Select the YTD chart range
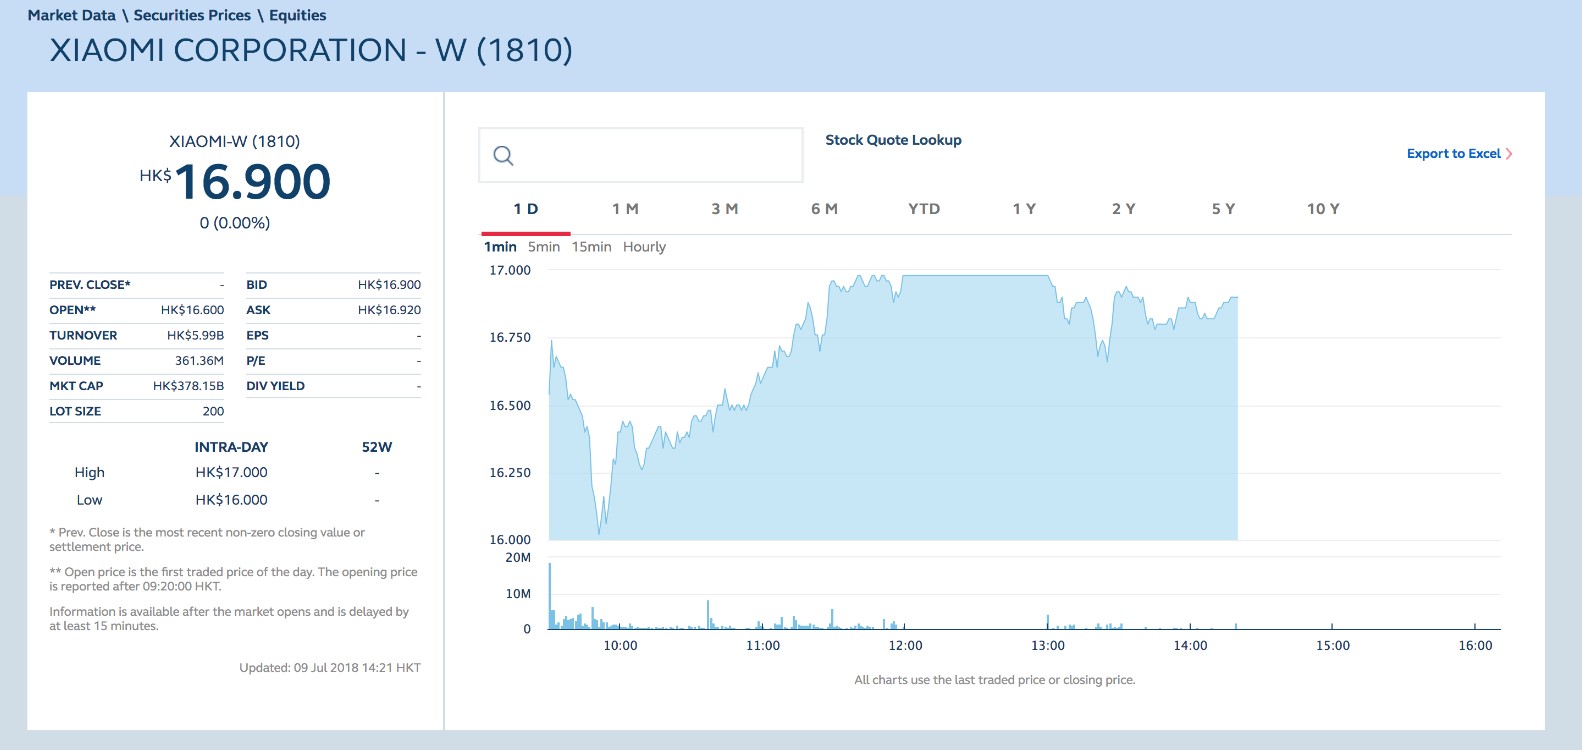The image size is (1582, 750). pyautogui.click(x=924, y=209)
